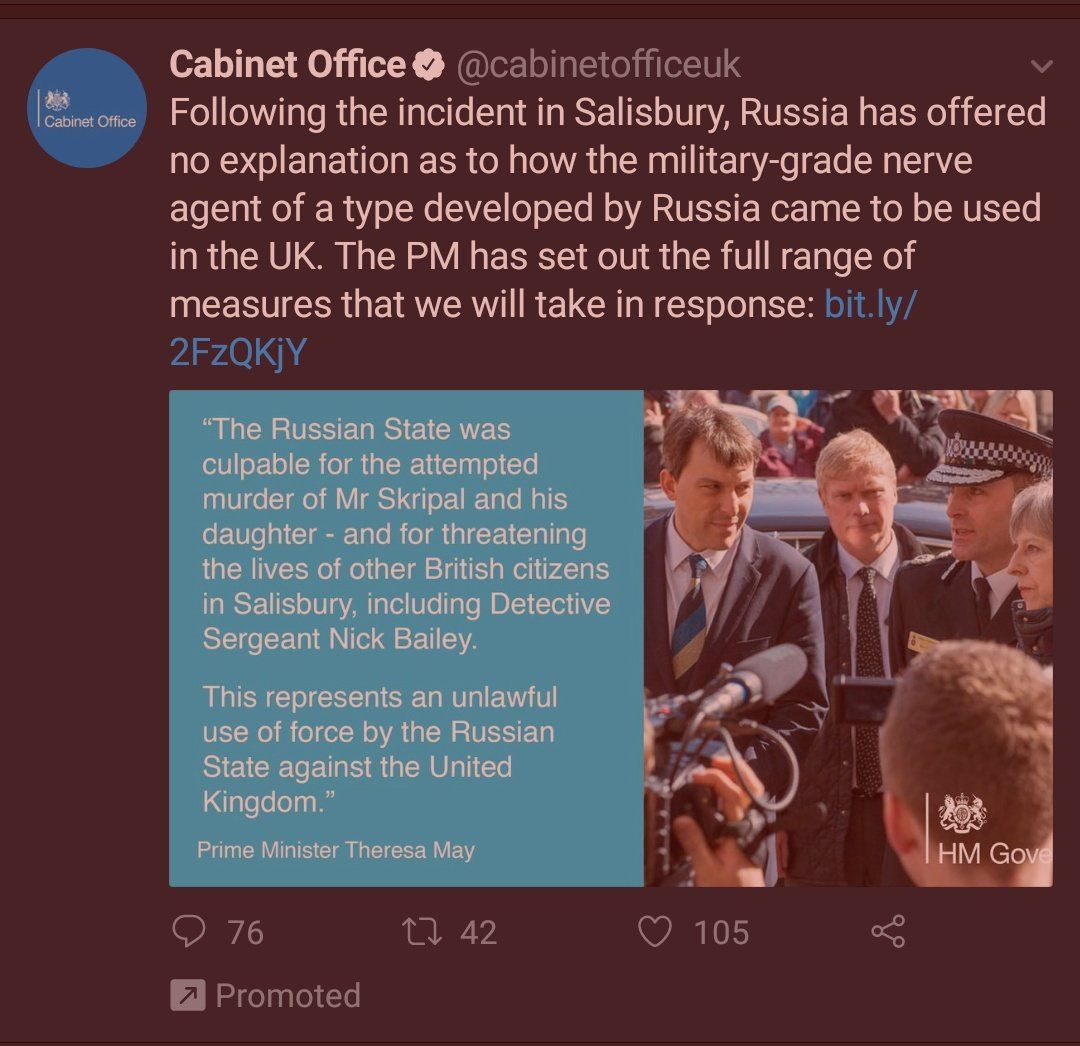Open the press photo with microphone

[x=848, y=638]
